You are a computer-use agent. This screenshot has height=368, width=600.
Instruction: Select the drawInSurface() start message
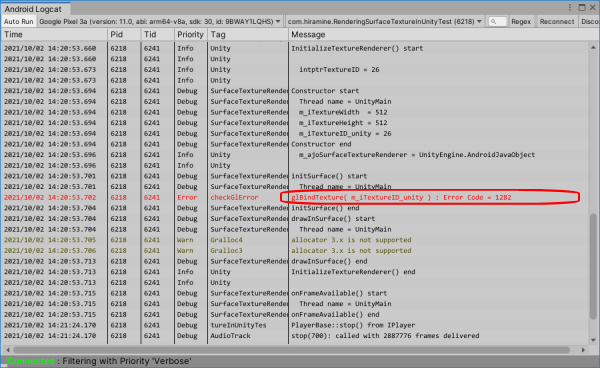pyautogui.click(x=333, y=219)
